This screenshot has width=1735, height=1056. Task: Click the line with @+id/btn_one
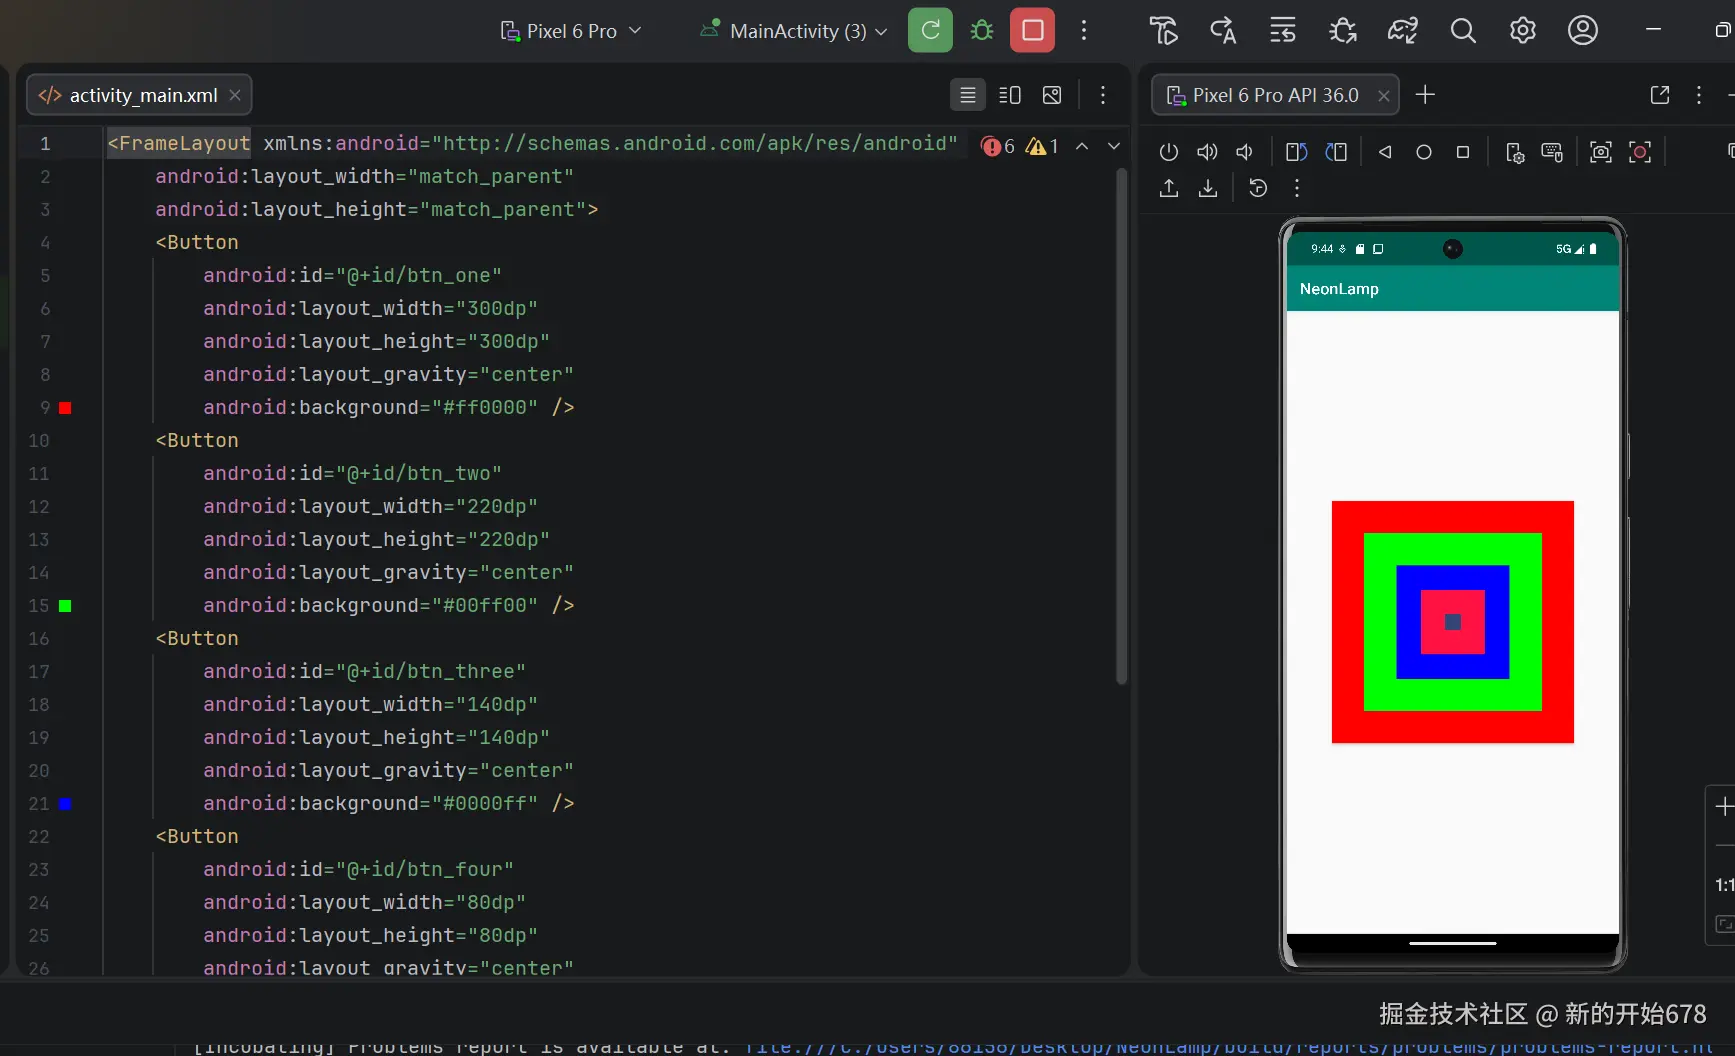[352, 276]
